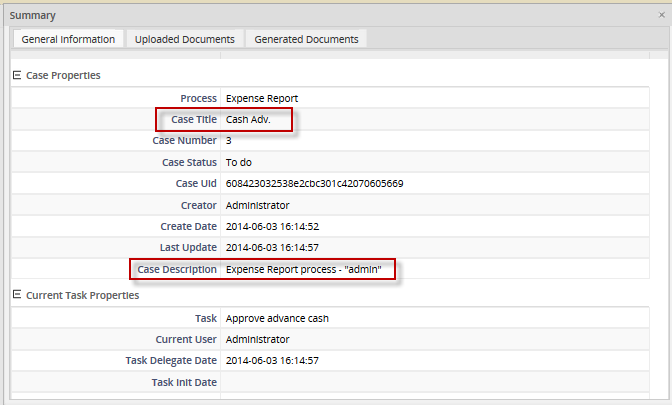672x405 pixels.
Task: Open the Uploaded Documents tab
Action: click(x=185, y=39)
